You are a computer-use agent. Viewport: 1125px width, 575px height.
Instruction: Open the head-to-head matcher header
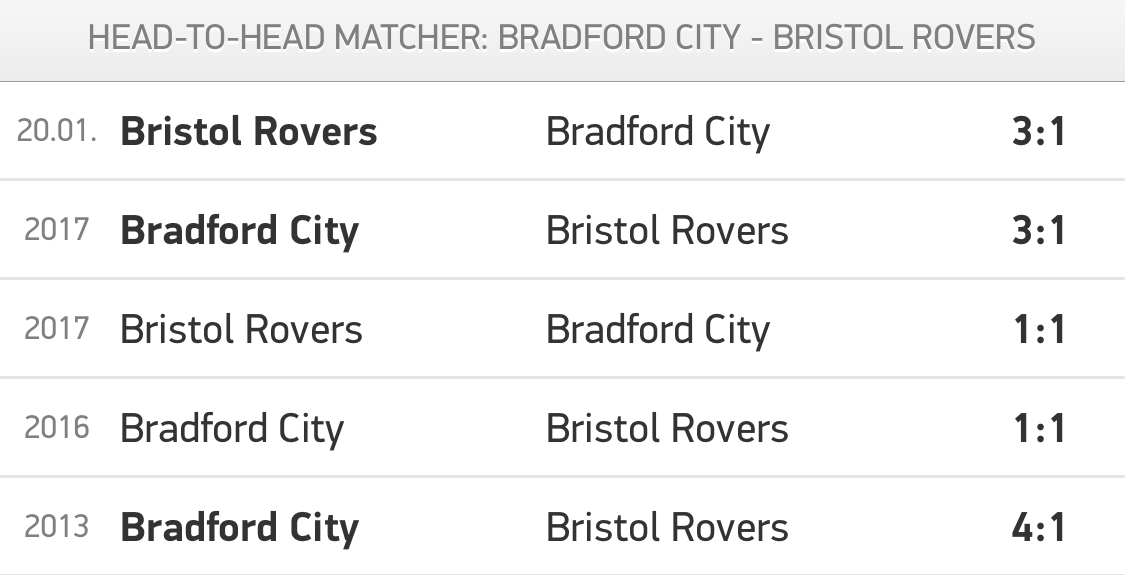pyautogui.click(x=562, y=37)
